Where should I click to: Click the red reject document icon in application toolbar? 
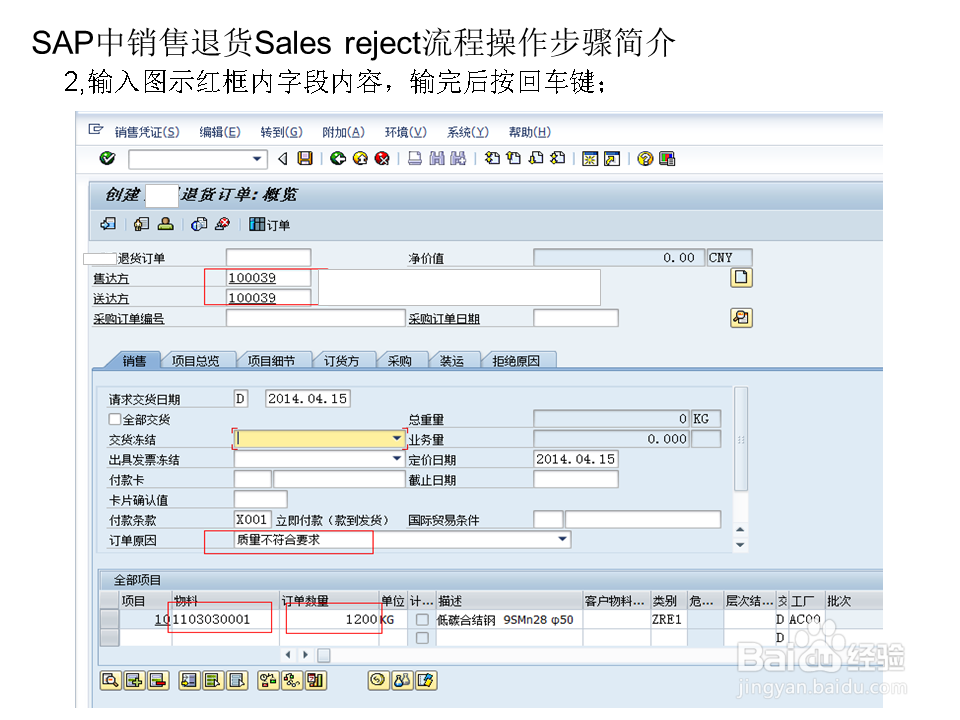[222, 224]
